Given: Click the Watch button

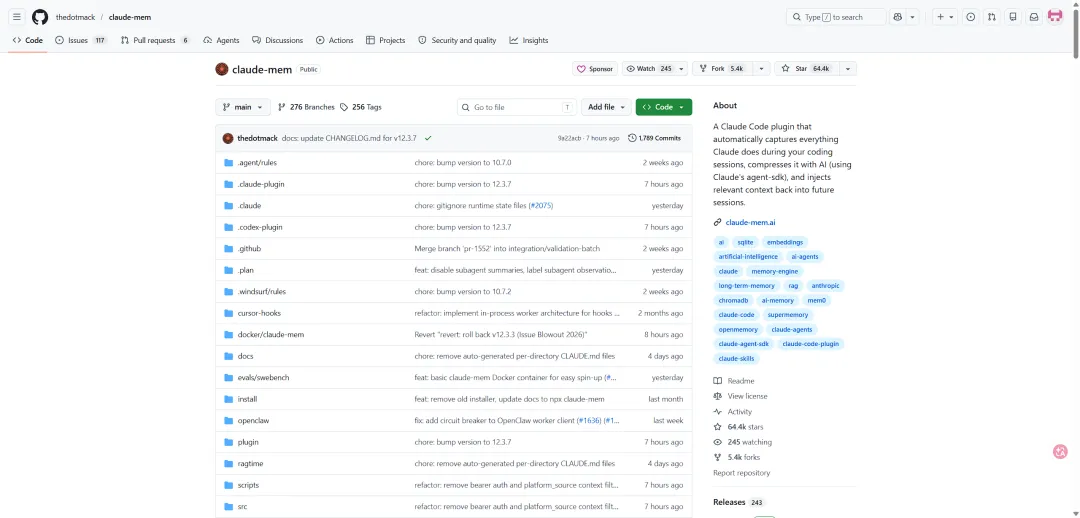Looking at the screenshot, I should 649,69.
